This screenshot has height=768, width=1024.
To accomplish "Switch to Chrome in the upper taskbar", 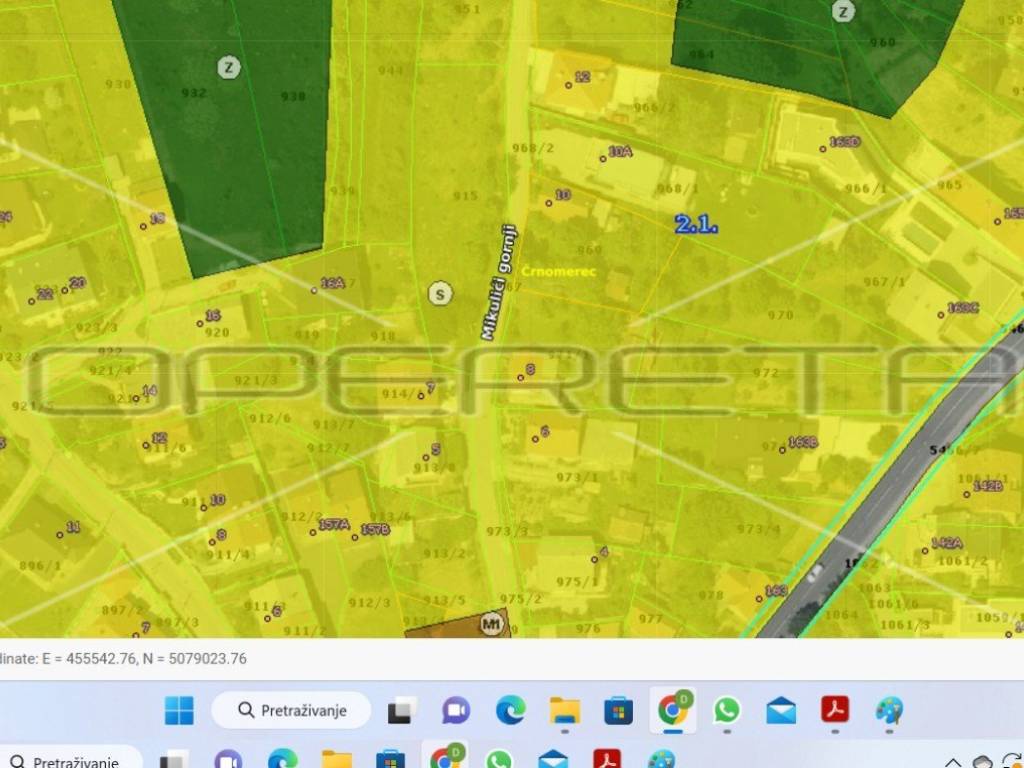I will (x=673, y=711).
